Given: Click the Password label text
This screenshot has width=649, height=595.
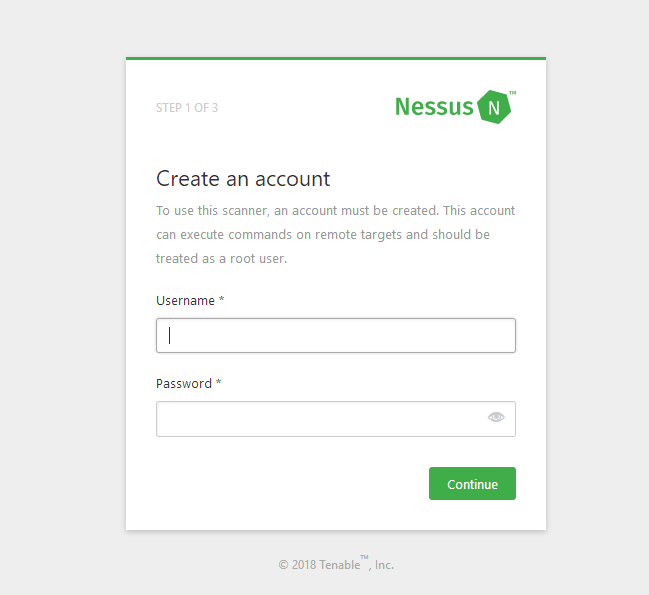Looking at the screenshot, I should [x=184, y=384].
